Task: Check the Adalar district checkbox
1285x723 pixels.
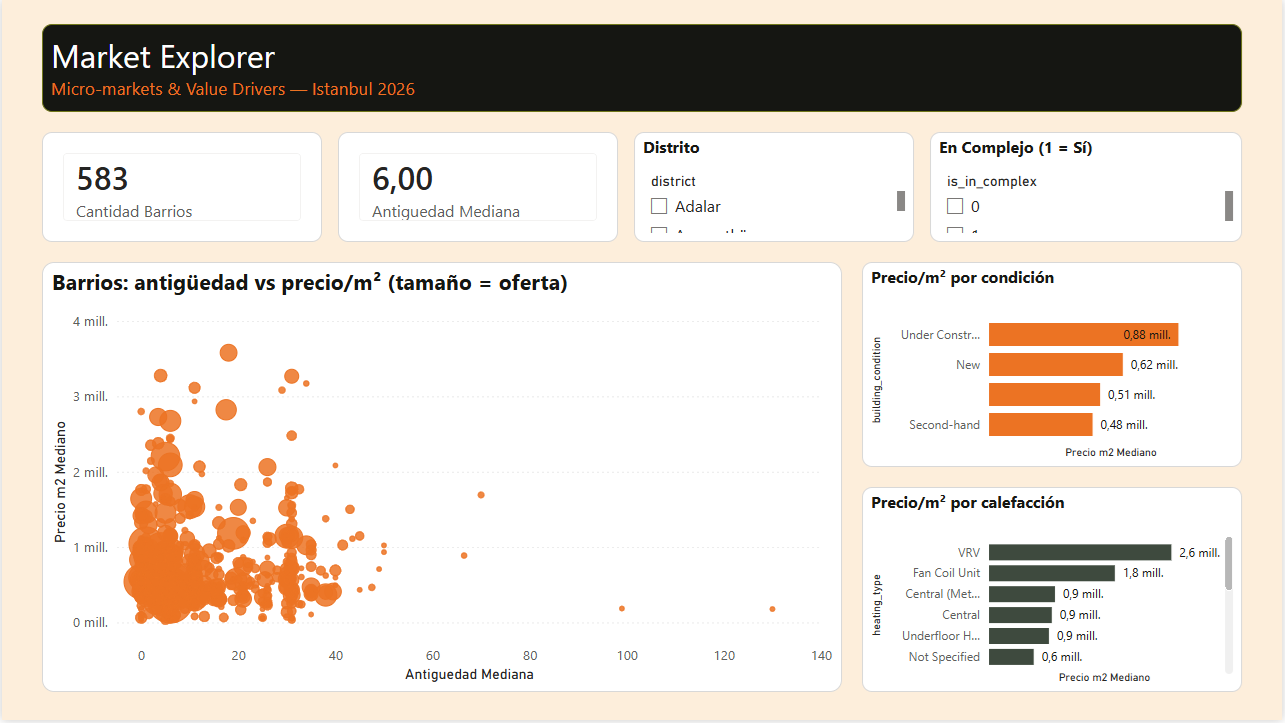Action: 659,206
